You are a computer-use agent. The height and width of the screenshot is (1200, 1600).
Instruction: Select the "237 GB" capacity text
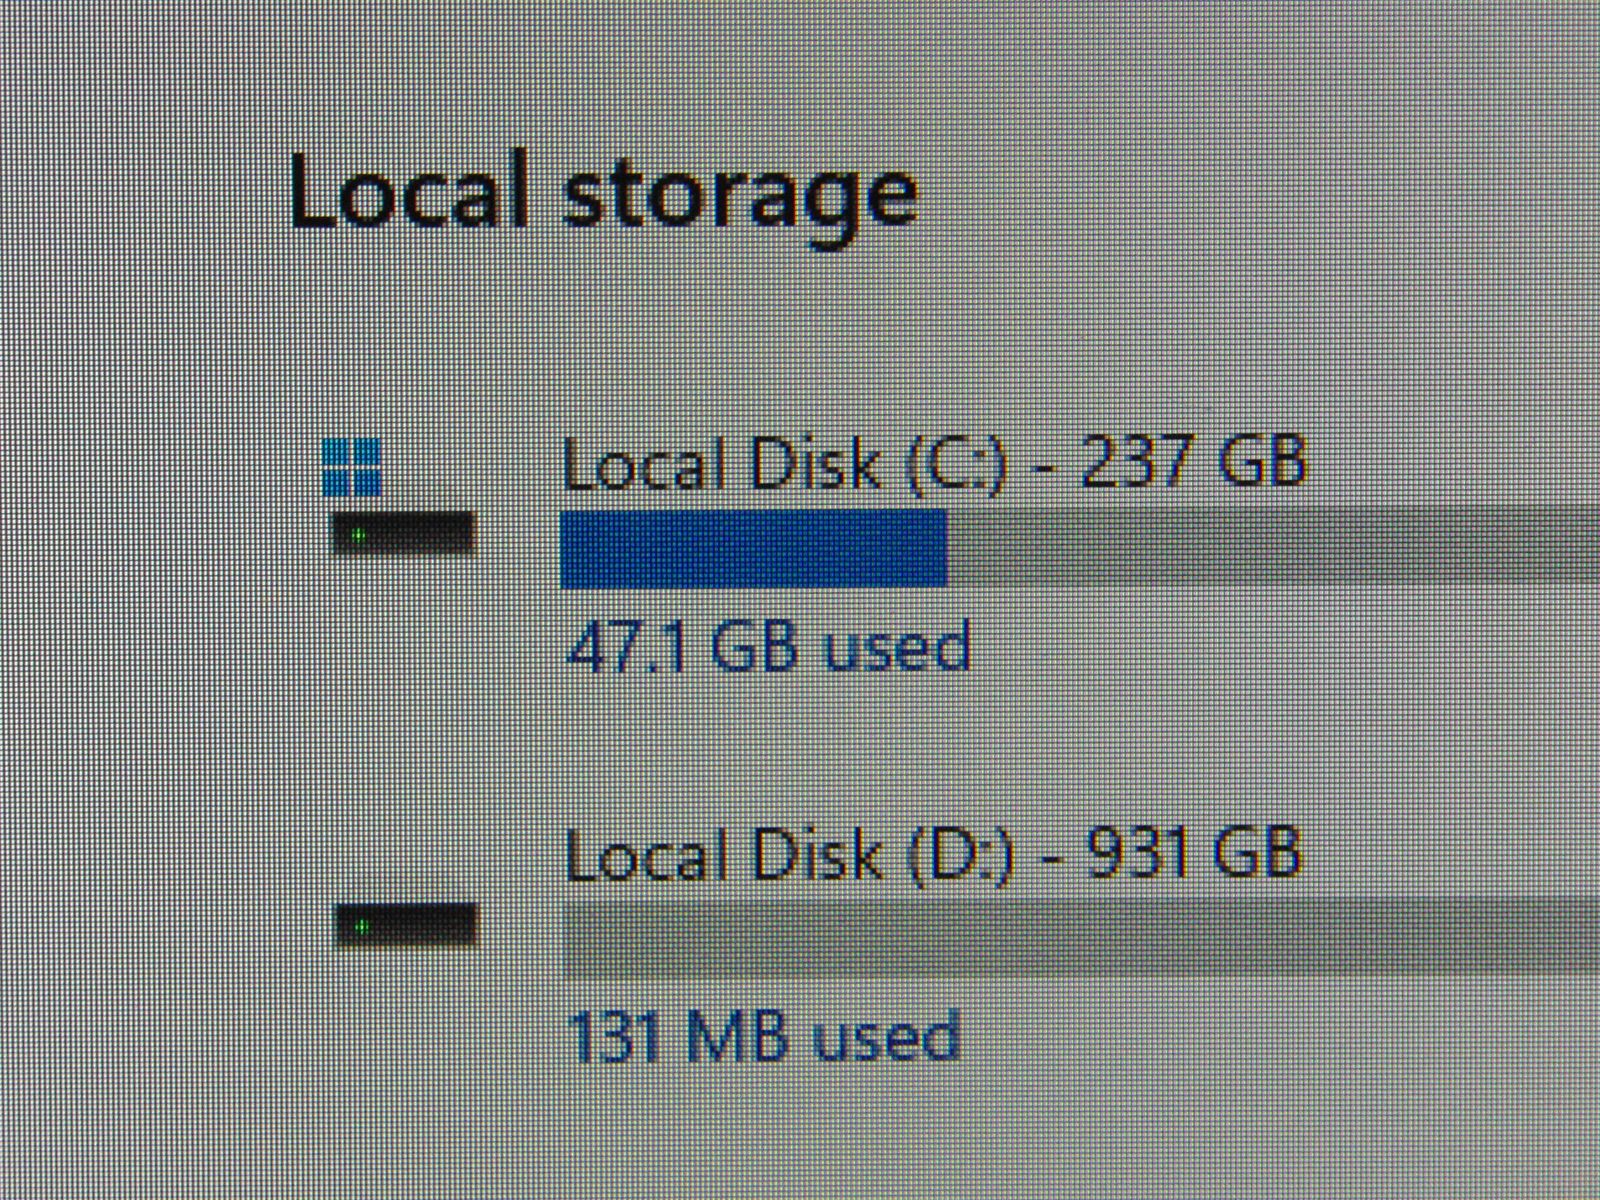tap(1194, 463)
